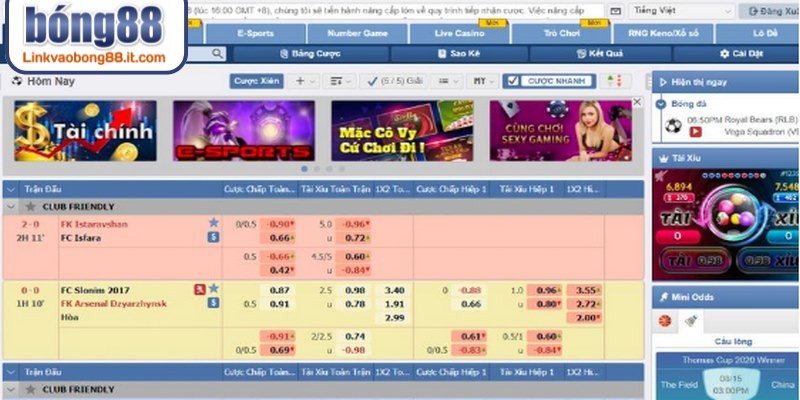Viewport: 800px width, 400px height.
Task: Click the XỈU bet button in Tài Xỉu game
Action: 768,261
